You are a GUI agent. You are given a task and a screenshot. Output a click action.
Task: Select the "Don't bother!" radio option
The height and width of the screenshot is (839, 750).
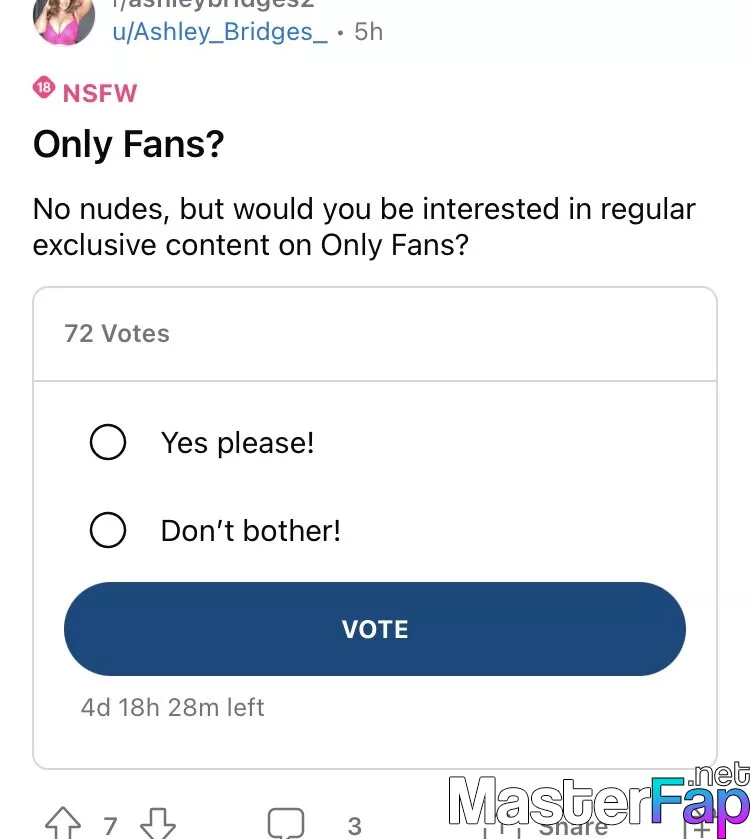pyautogui.click(x=108, y=530)
